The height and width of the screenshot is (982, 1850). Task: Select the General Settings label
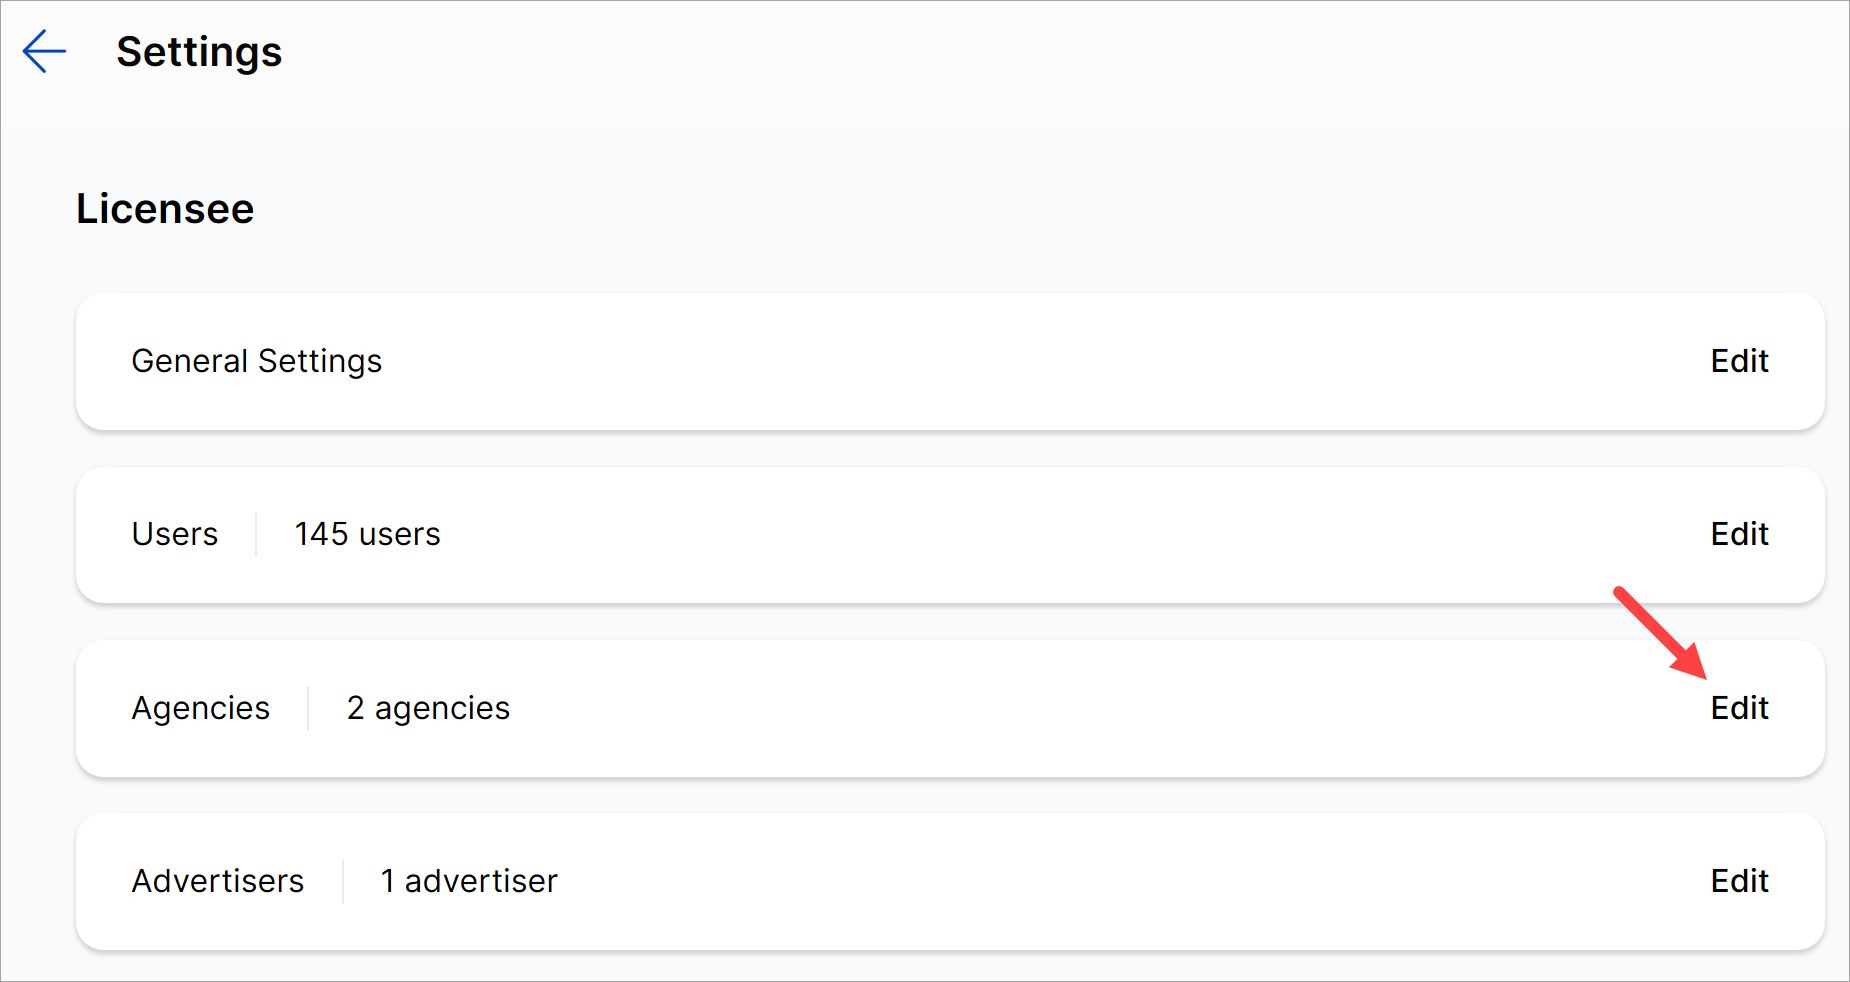coord(256,361)
